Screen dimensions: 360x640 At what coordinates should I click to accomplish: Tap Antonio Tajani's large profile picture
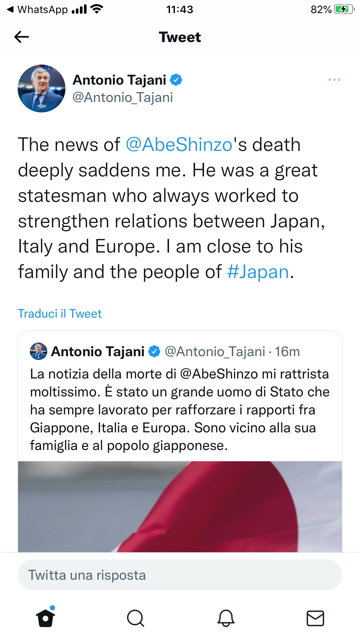[x=41, y=88]
